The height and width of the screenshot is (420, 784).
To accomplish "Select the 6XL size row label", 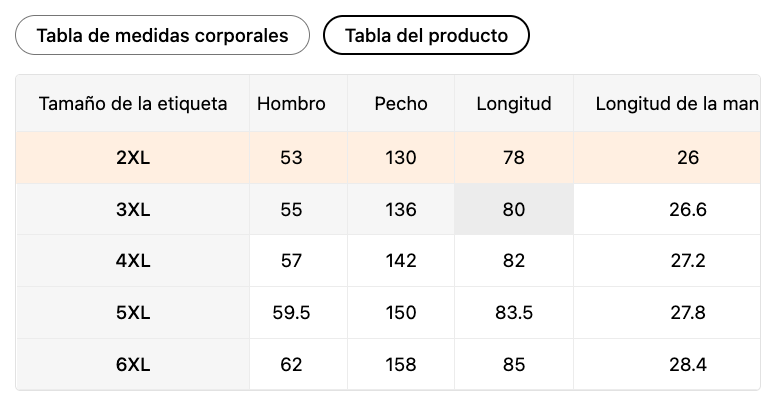I will [x=133, y=365].
